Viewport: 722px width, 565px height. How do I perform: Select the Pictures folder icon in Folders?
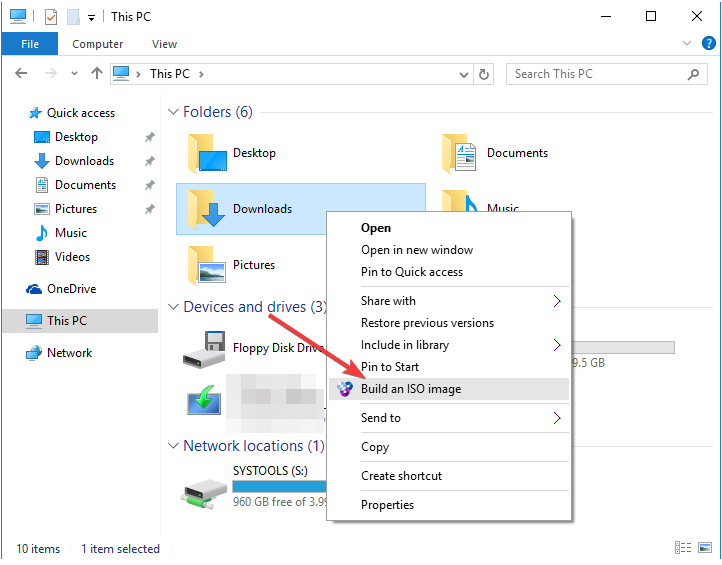207,265
